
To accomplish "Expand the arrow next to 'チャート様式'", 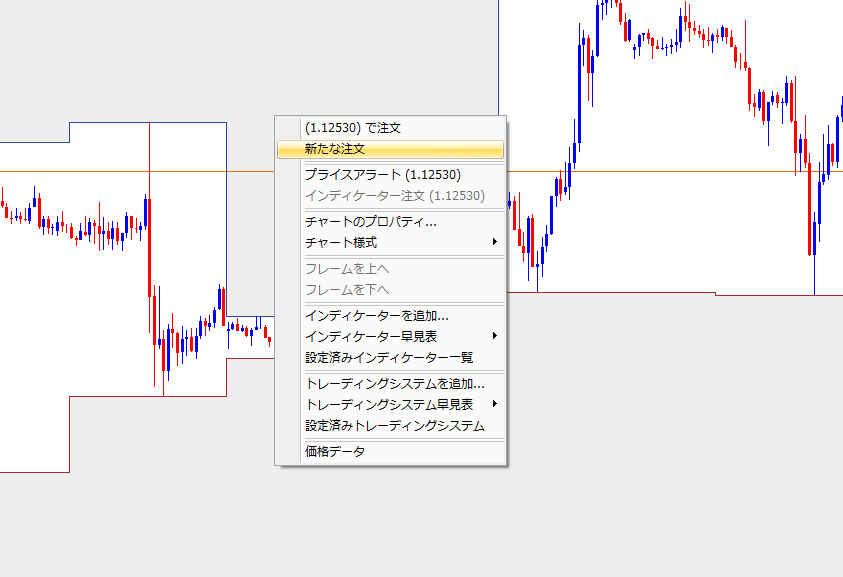I will (x=495, y=242).
